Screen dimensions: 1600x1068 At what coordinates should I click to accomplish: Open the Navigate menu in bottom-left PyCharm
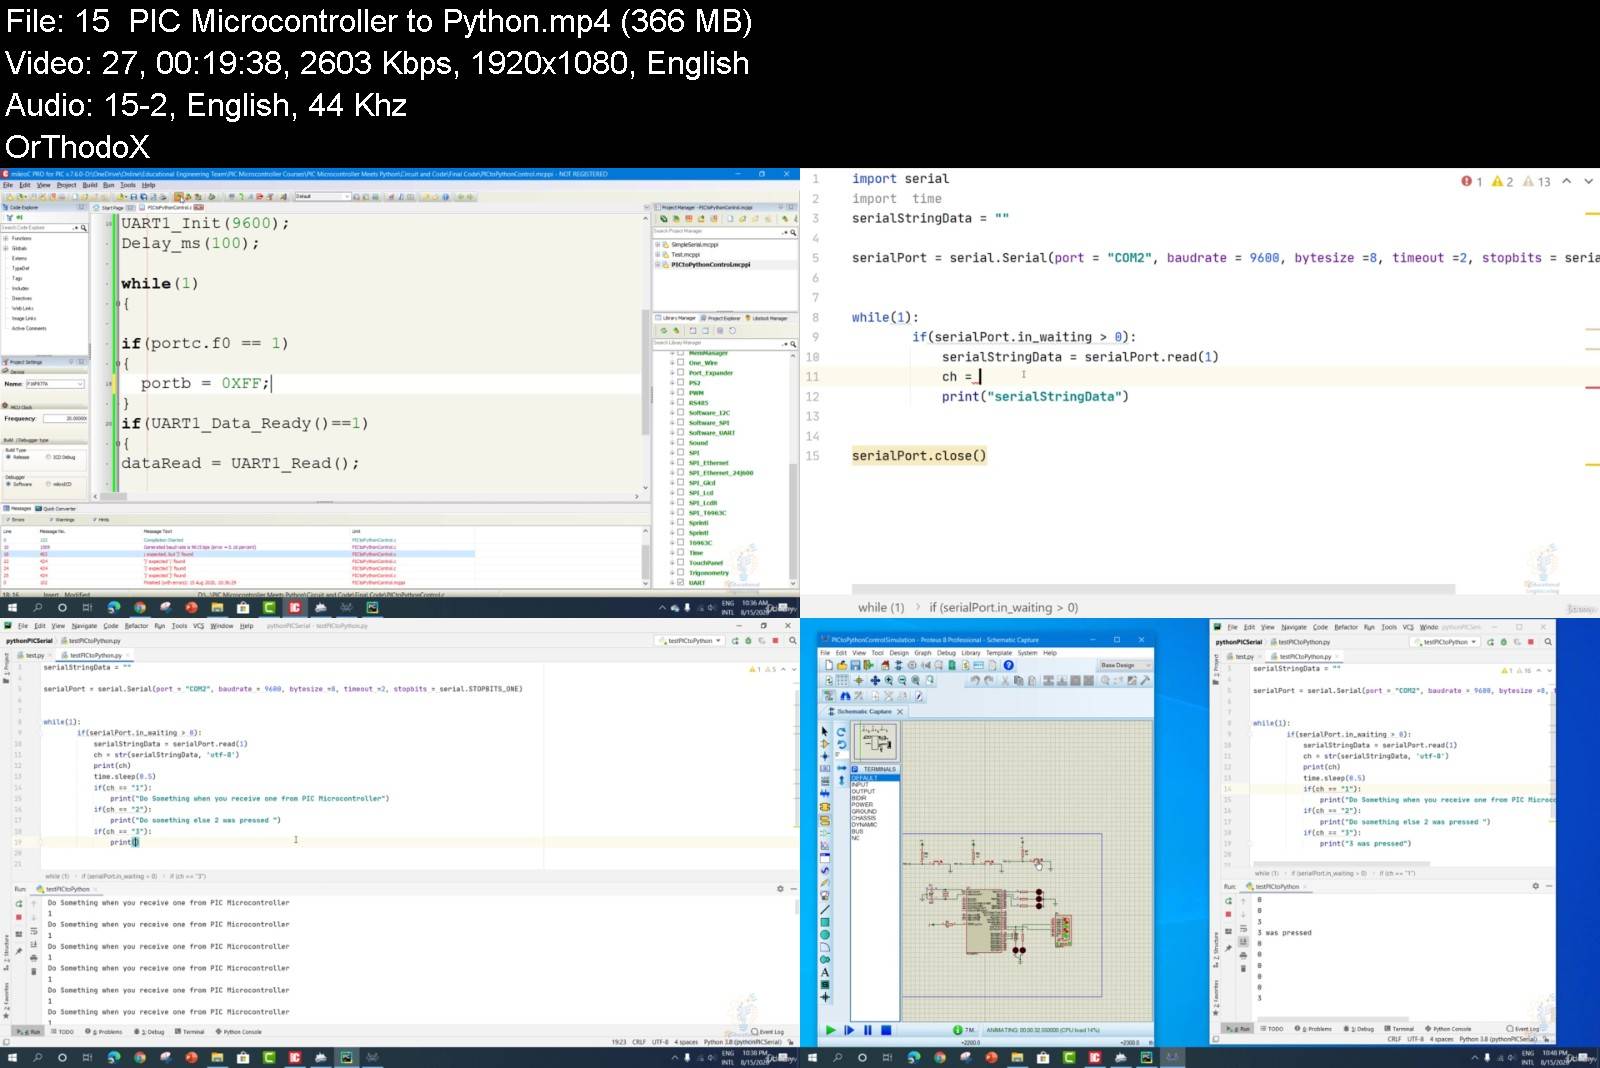click(85, 626)
